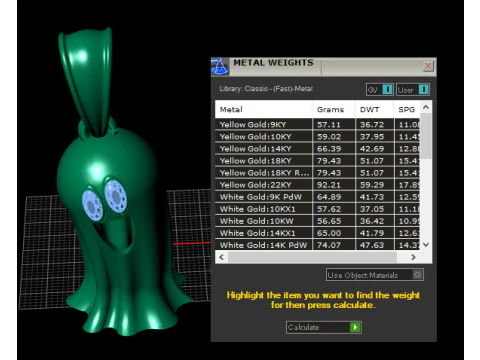The height and width of the screenshot is (360, 480).
Task: Click DWT value 36.42
Action: [x=372, y=221]
